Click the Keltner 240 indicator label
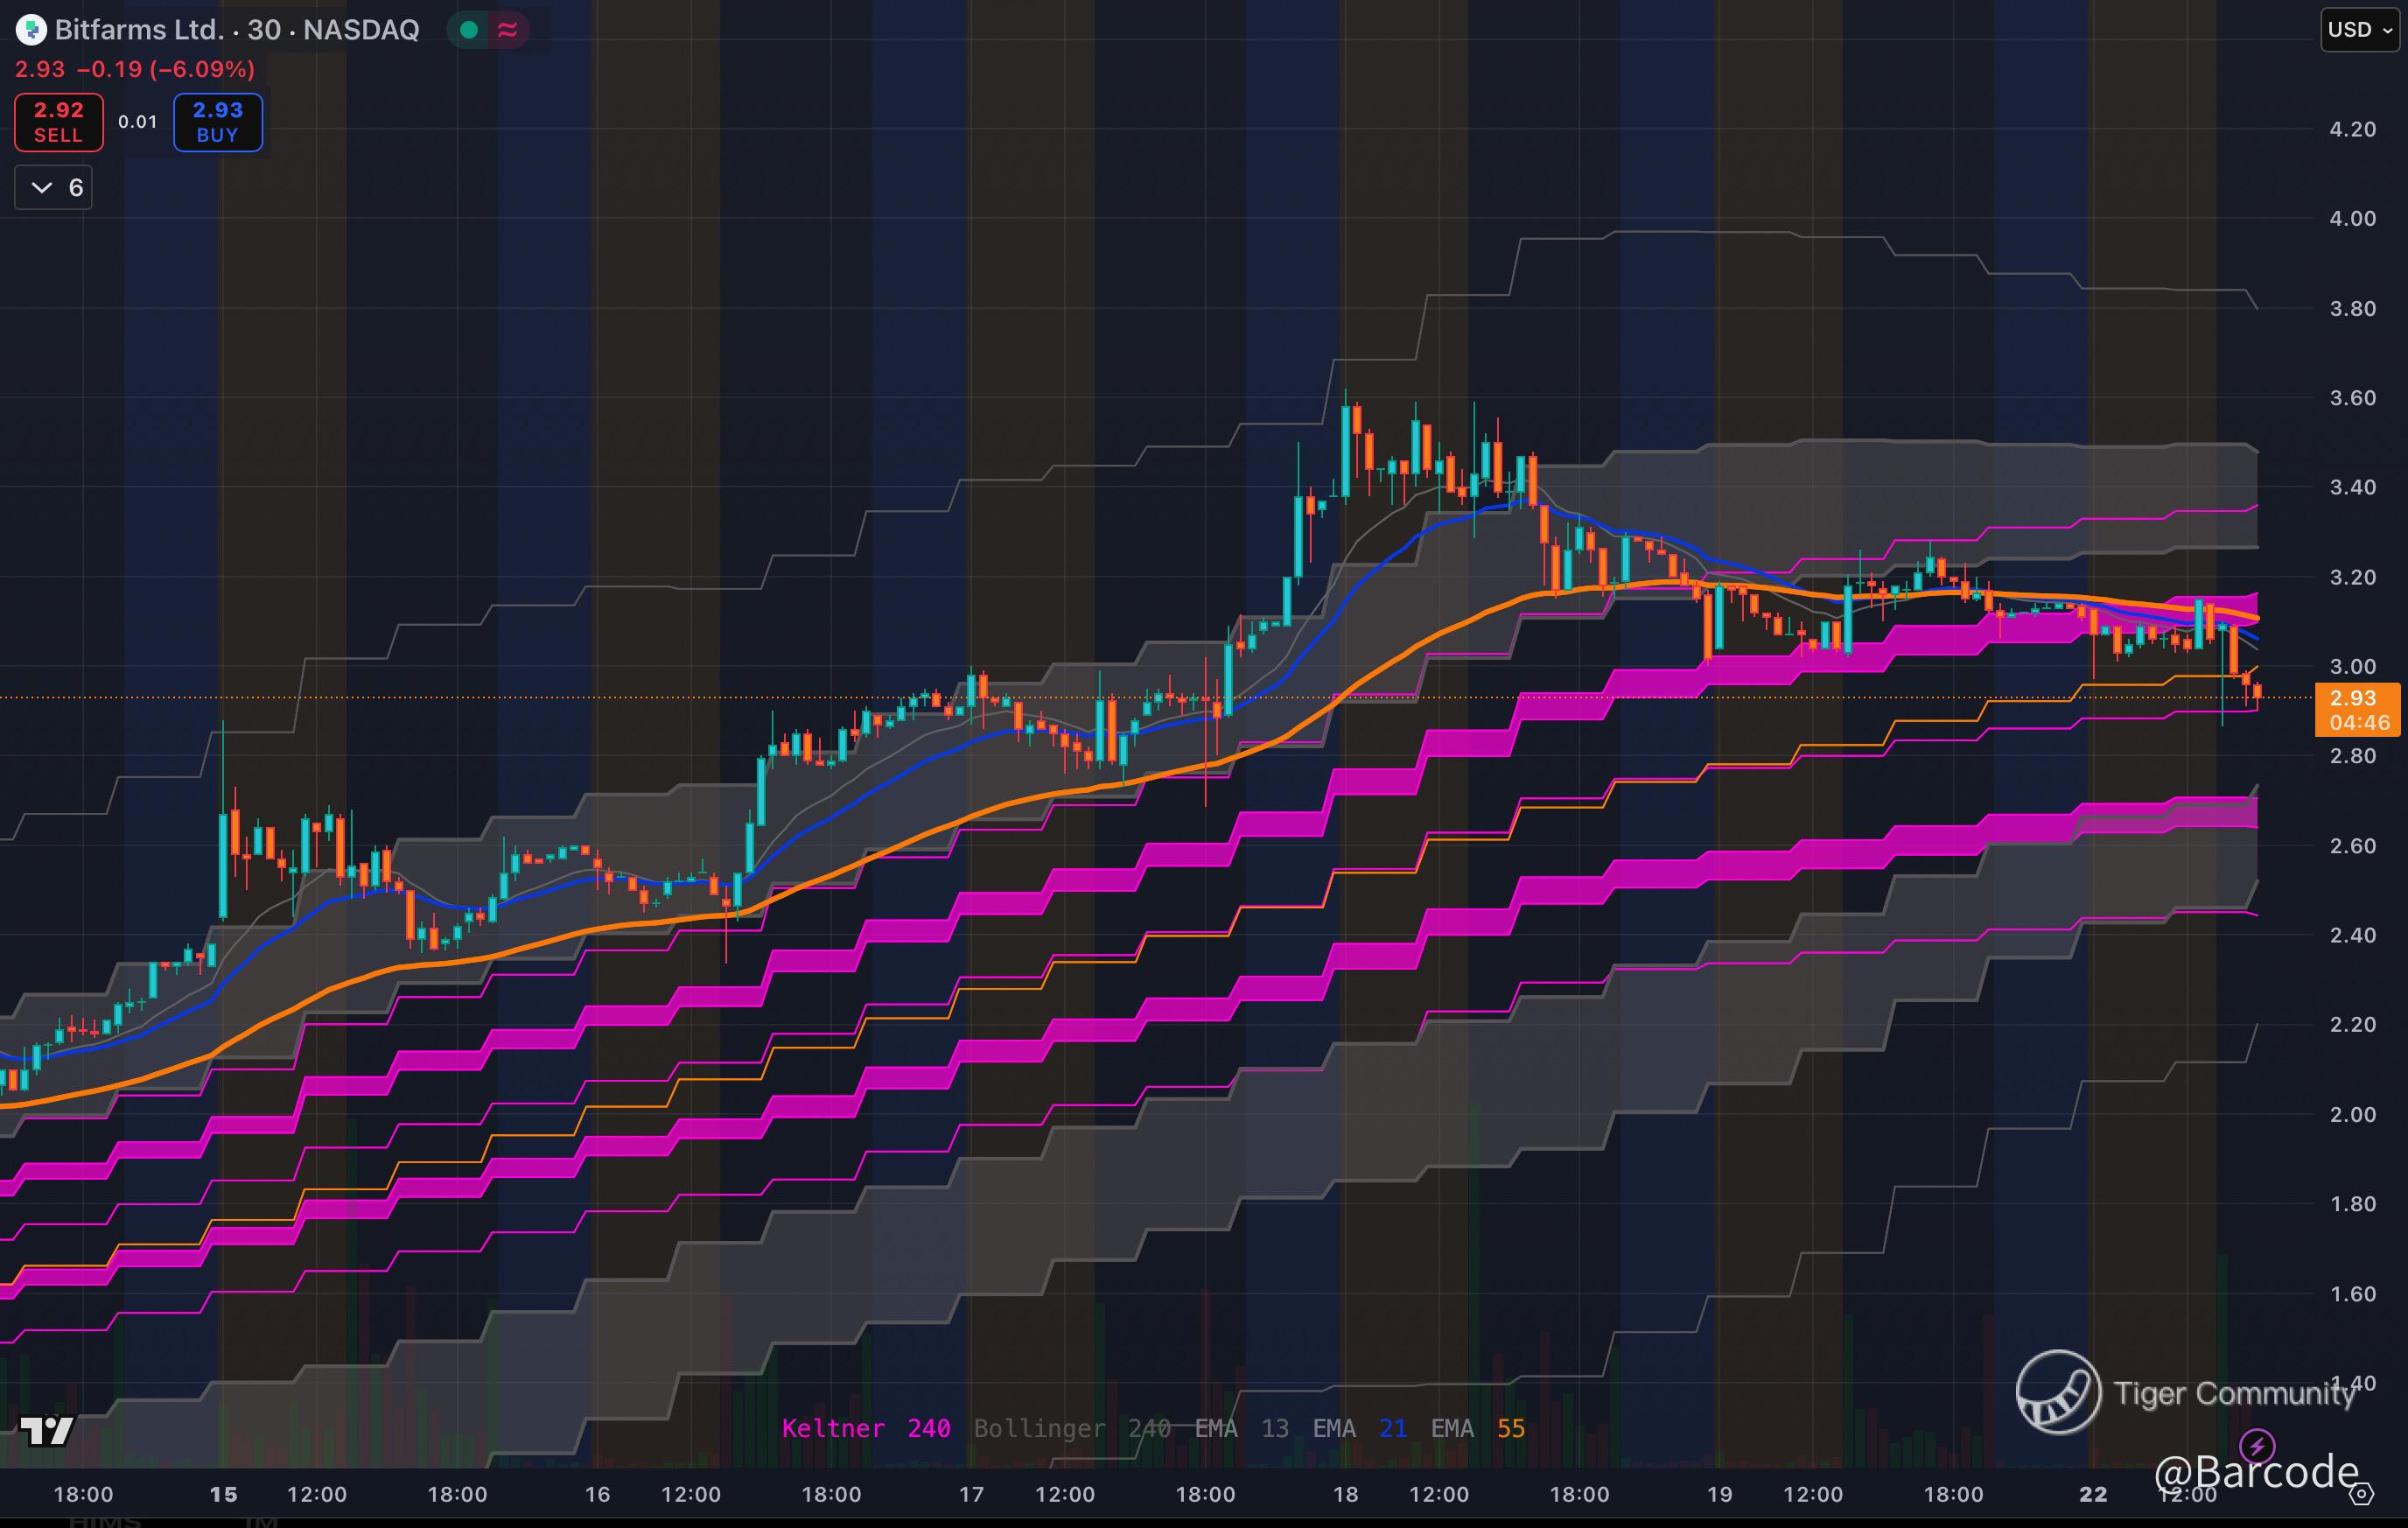This screenshot has width=2408, height=1528. 865,1428
